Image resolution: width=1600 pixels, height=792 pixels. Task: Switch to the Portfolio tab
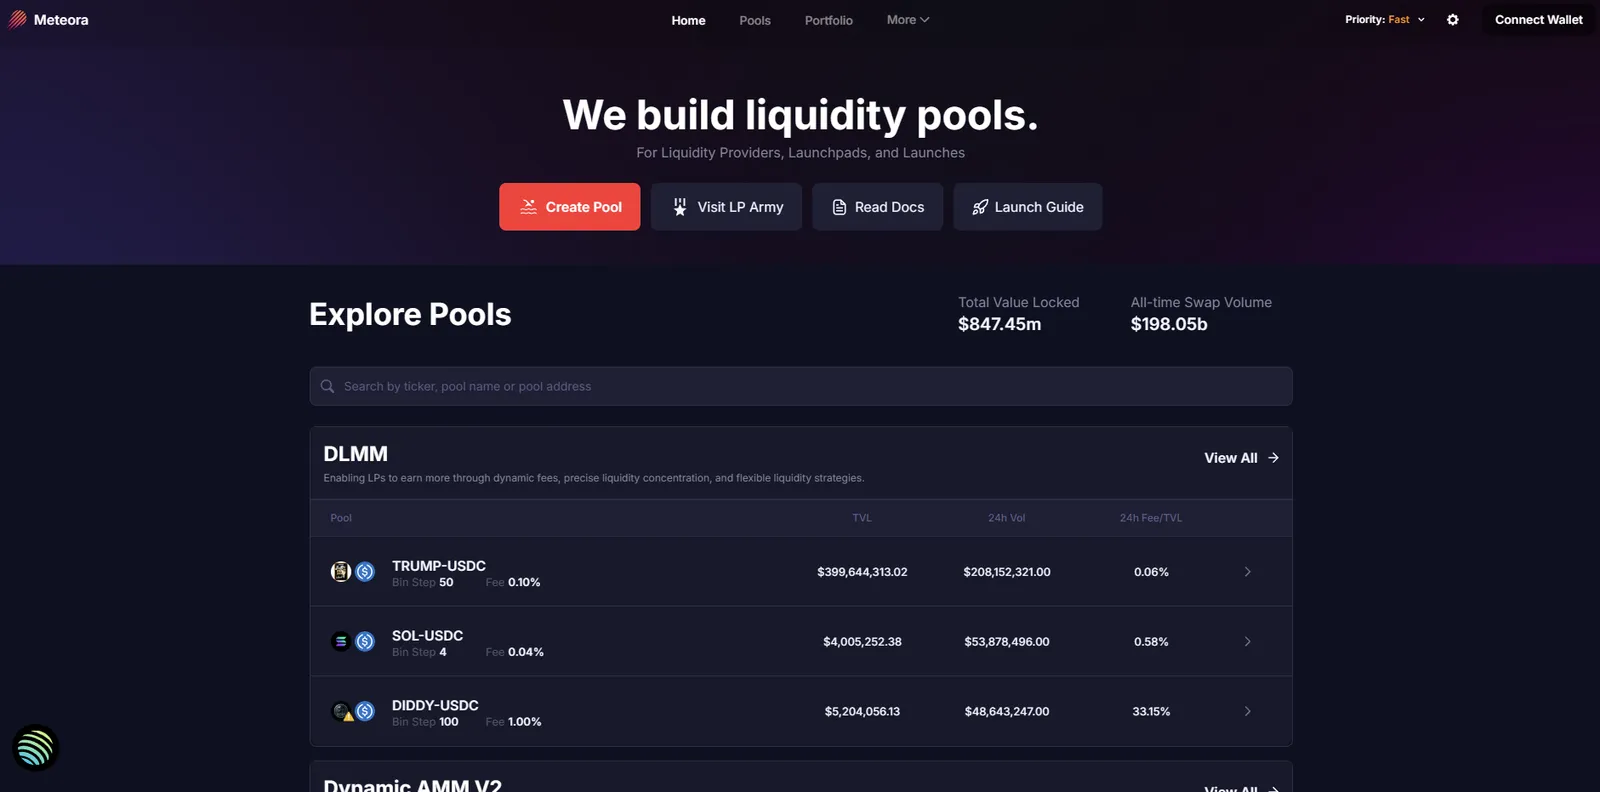coord(829,20)
